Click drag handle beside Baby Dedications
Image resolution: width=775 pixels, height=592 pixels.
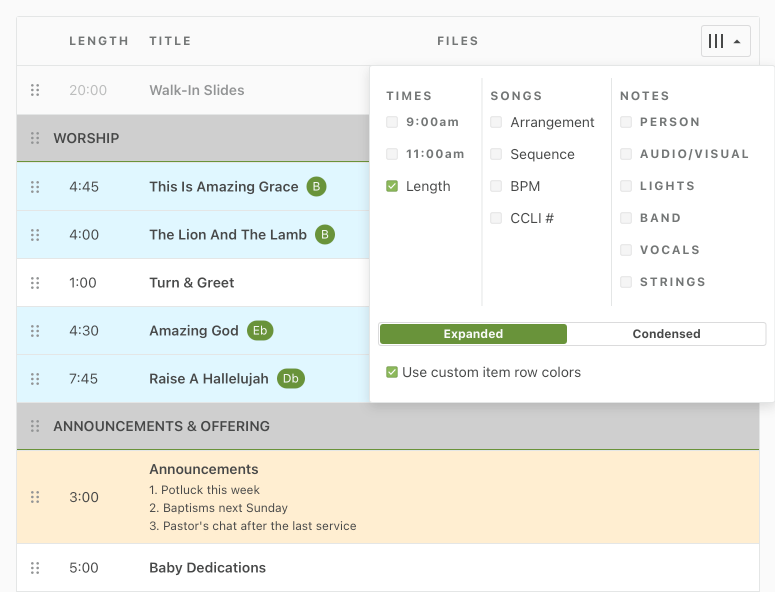pos(35,568)
